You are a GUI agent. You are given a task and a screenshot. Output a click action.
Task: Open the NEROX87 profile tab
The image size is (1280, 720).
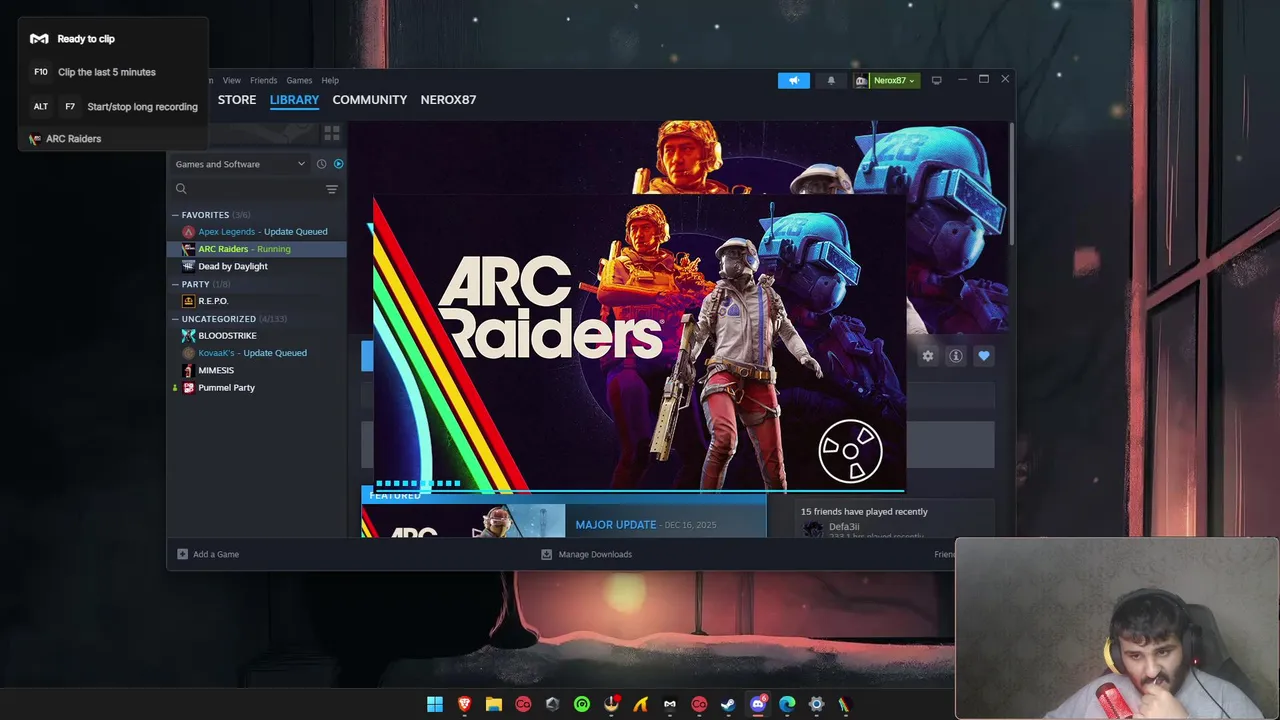pyautogui.click(x=448, y=100)
